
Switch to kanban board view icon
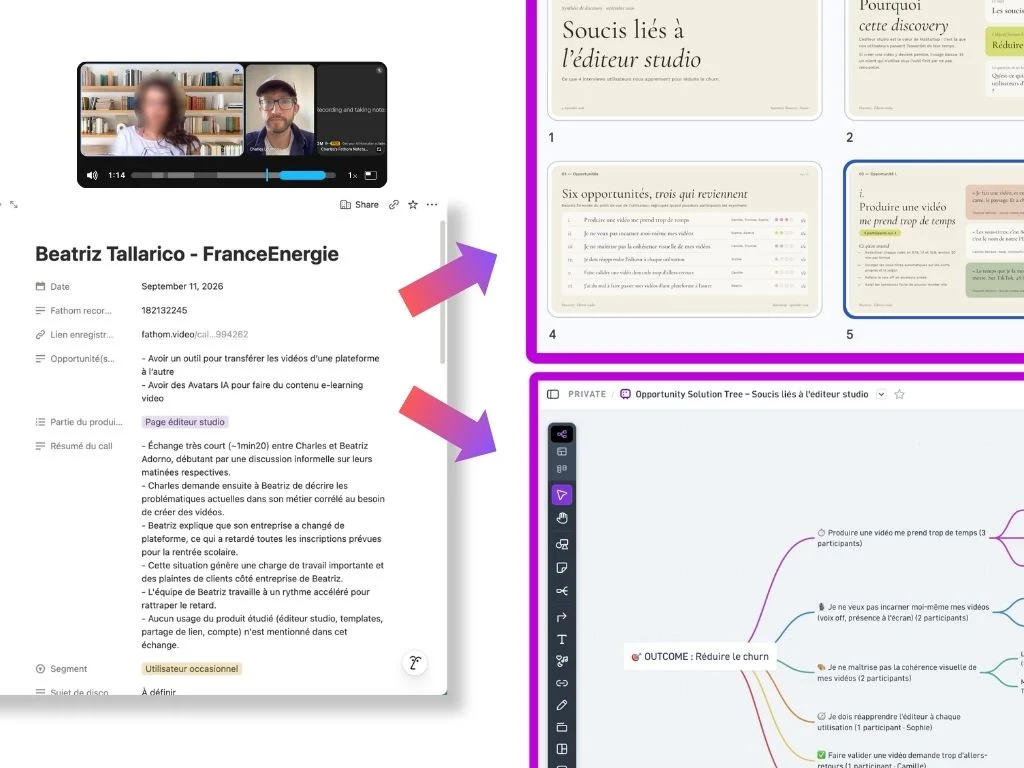[562, 469]
